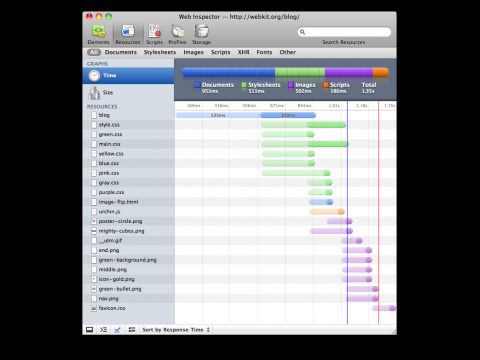The height and width of the screenshot is (360, 480).
Task: Click the dock-to-window icon
Action: (x=89, y=330)
